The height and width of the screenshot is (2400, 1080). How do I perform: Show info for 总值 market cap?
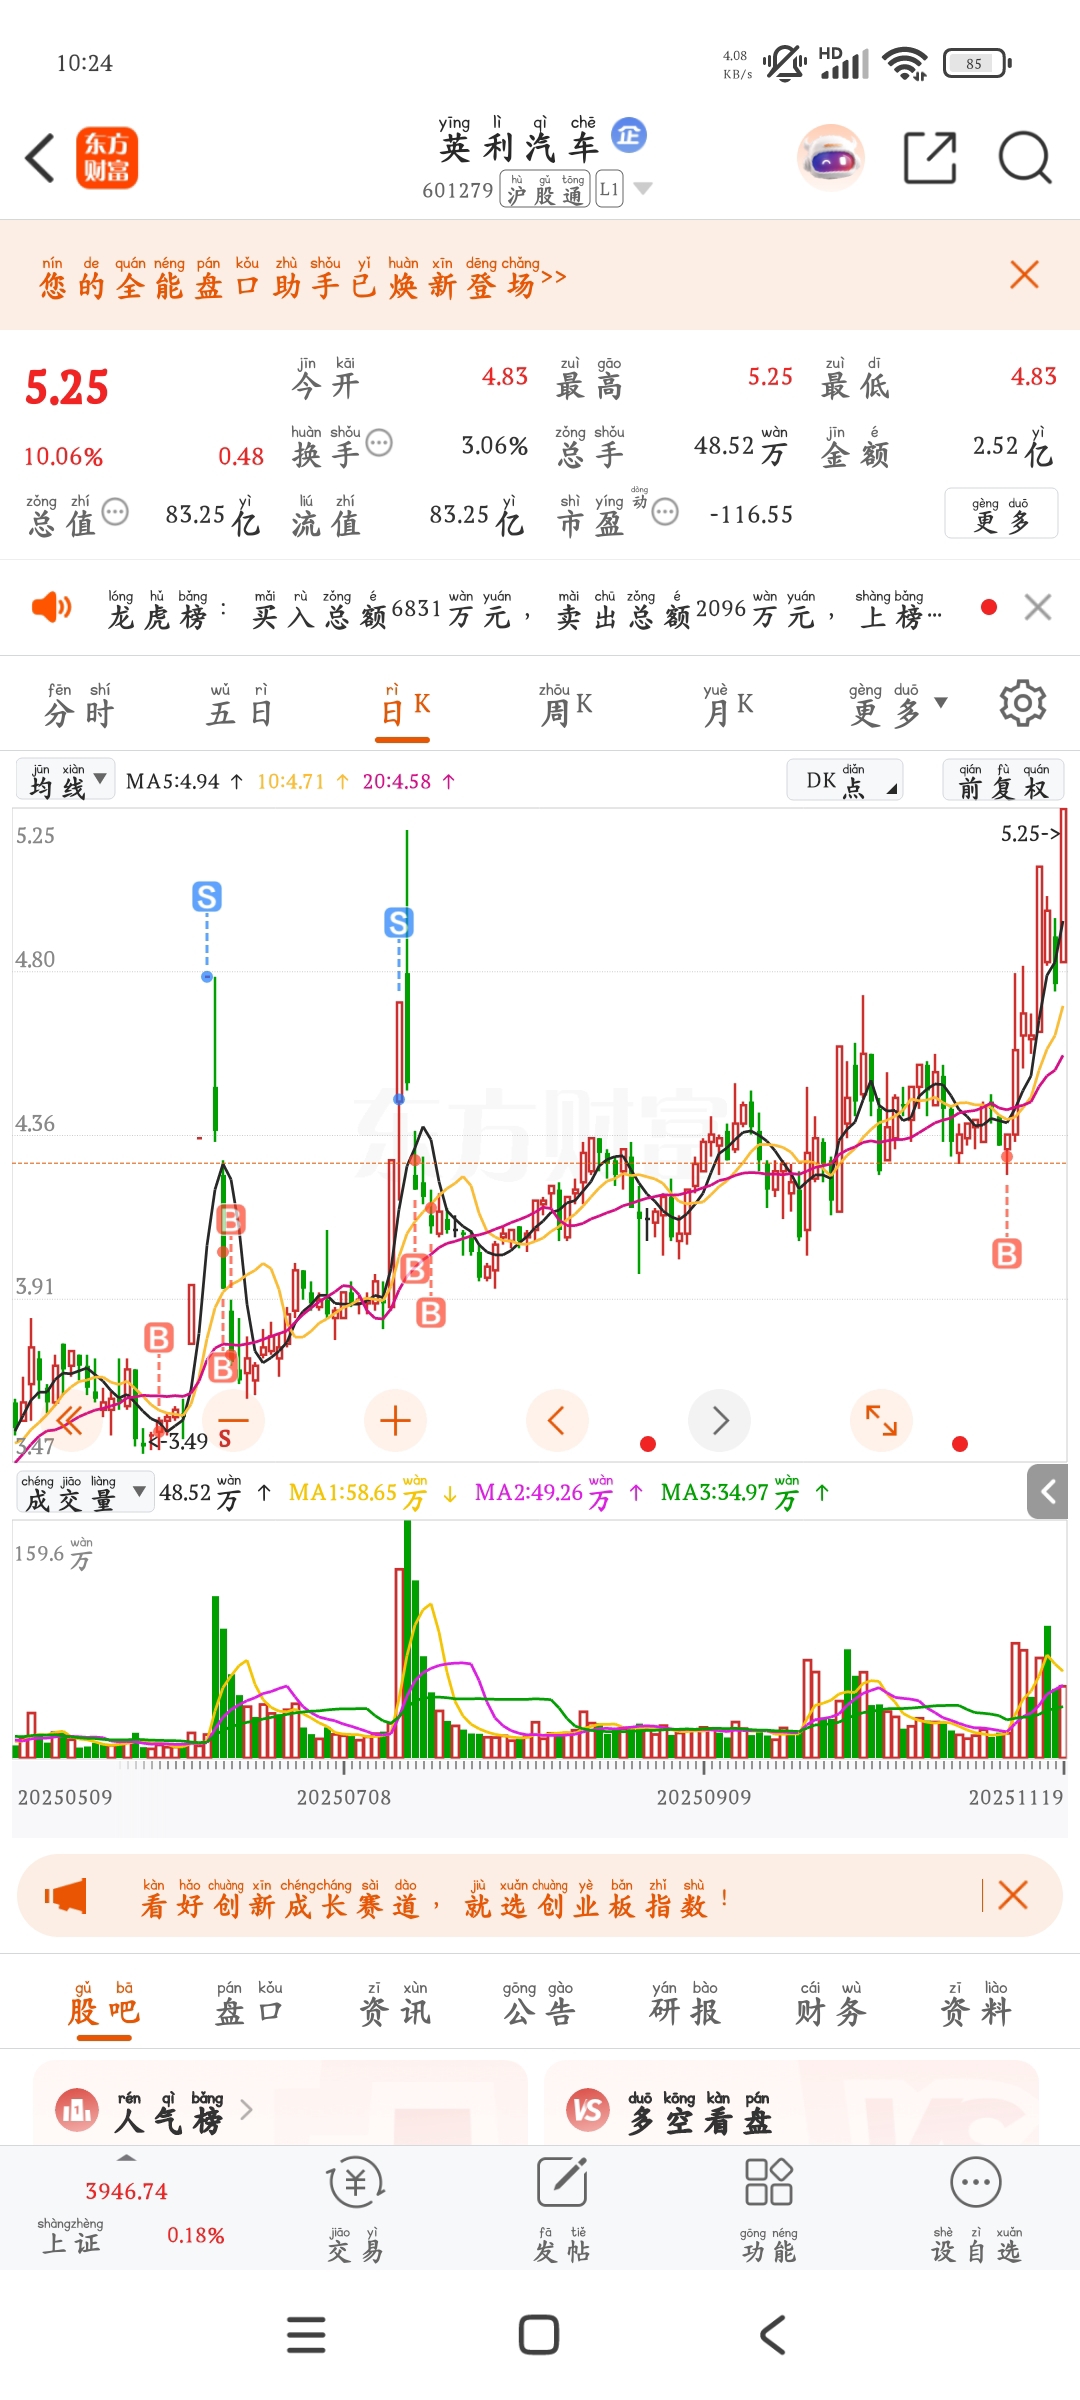[x=116, y=512]
